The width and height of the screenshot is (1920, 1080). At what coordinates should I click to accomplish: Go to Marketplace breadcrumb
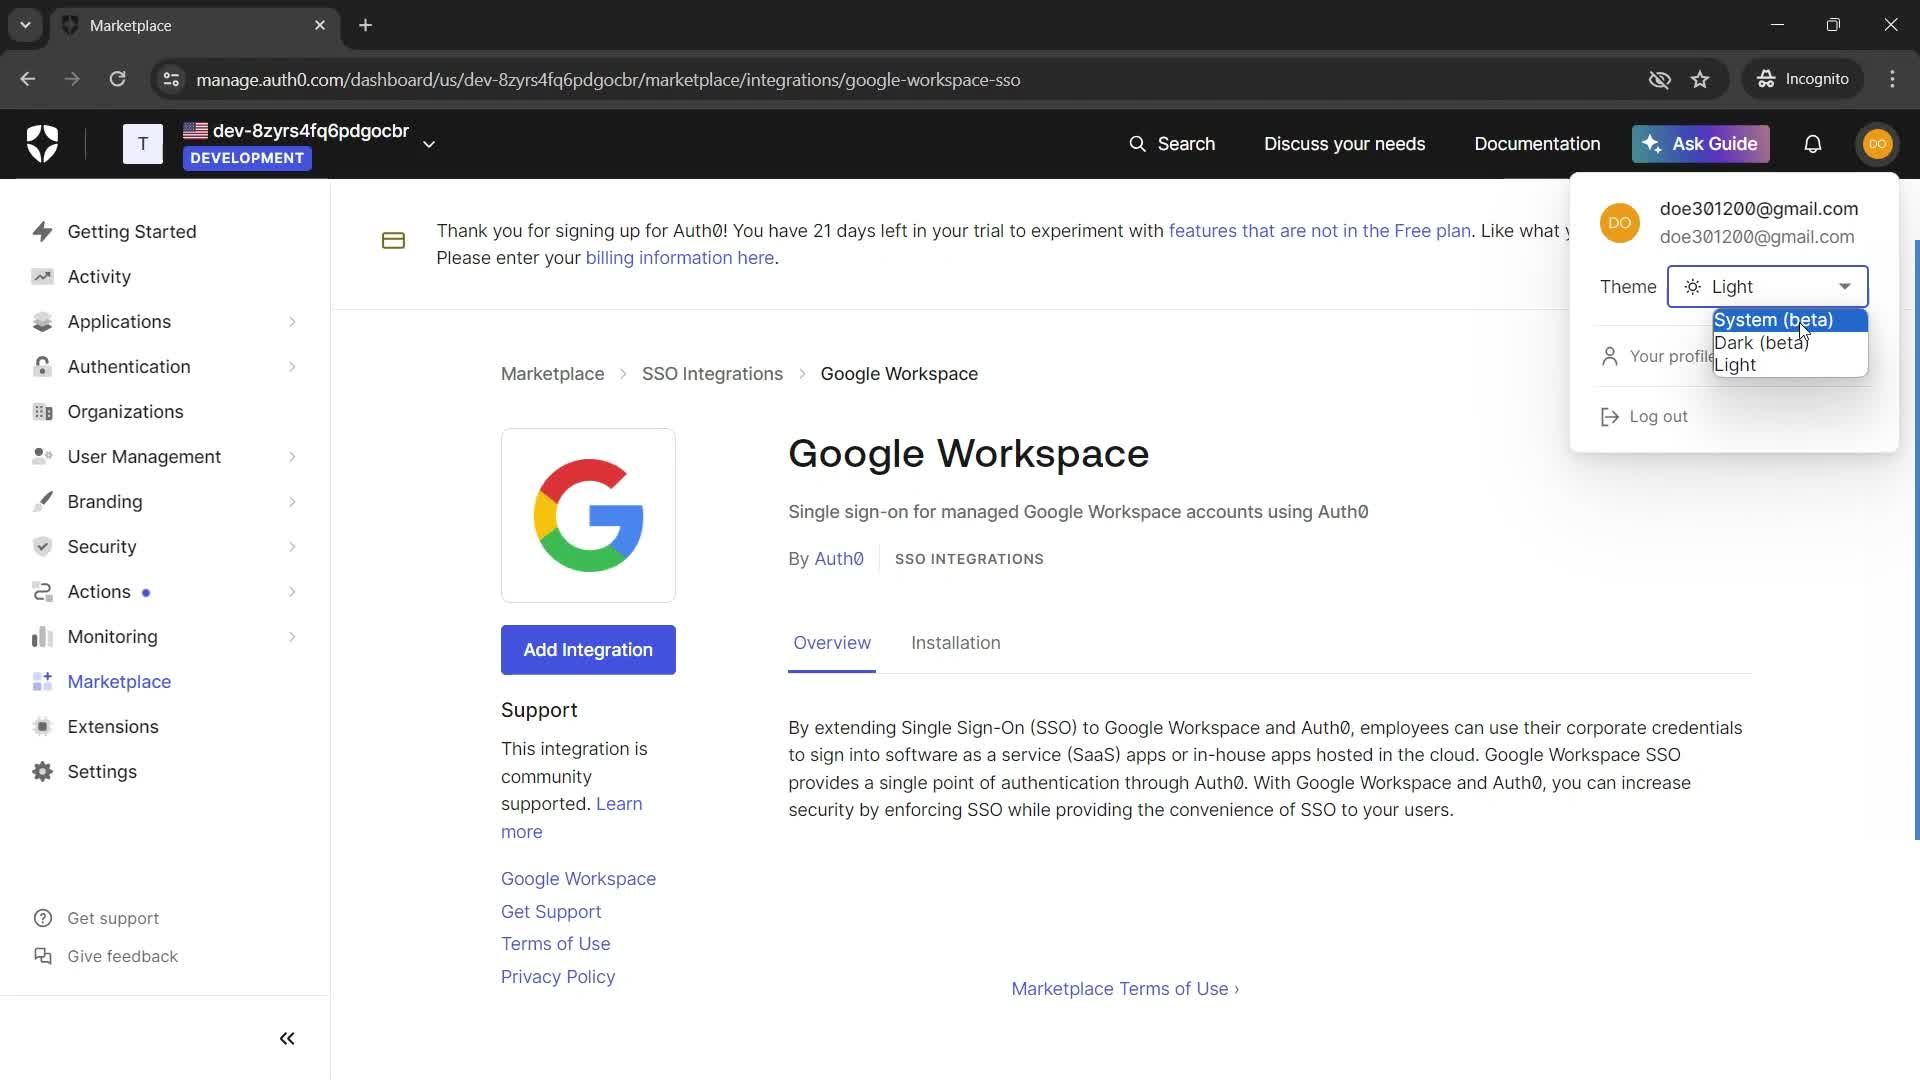pos(552,374)
